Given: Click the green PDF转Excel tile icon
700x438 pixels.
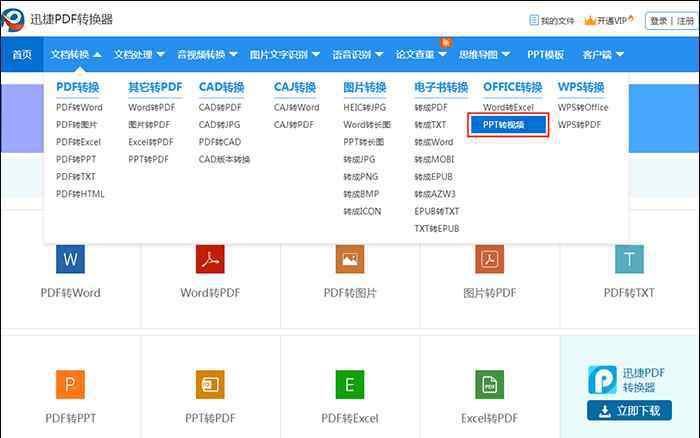Looking at the screenshot, I should pyautogui.click(x=349, y=384).
